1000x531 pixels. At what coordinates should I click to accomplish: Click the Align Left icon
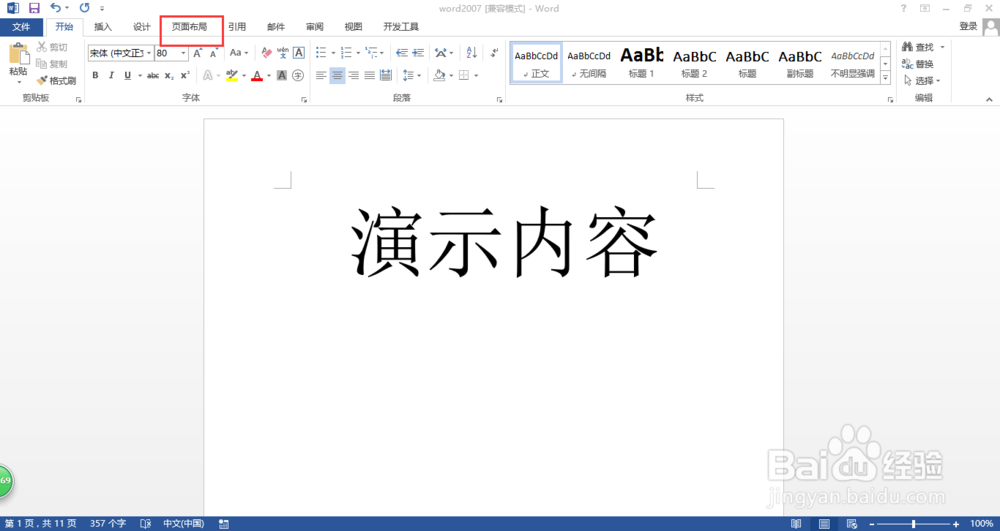pos(321,75)
